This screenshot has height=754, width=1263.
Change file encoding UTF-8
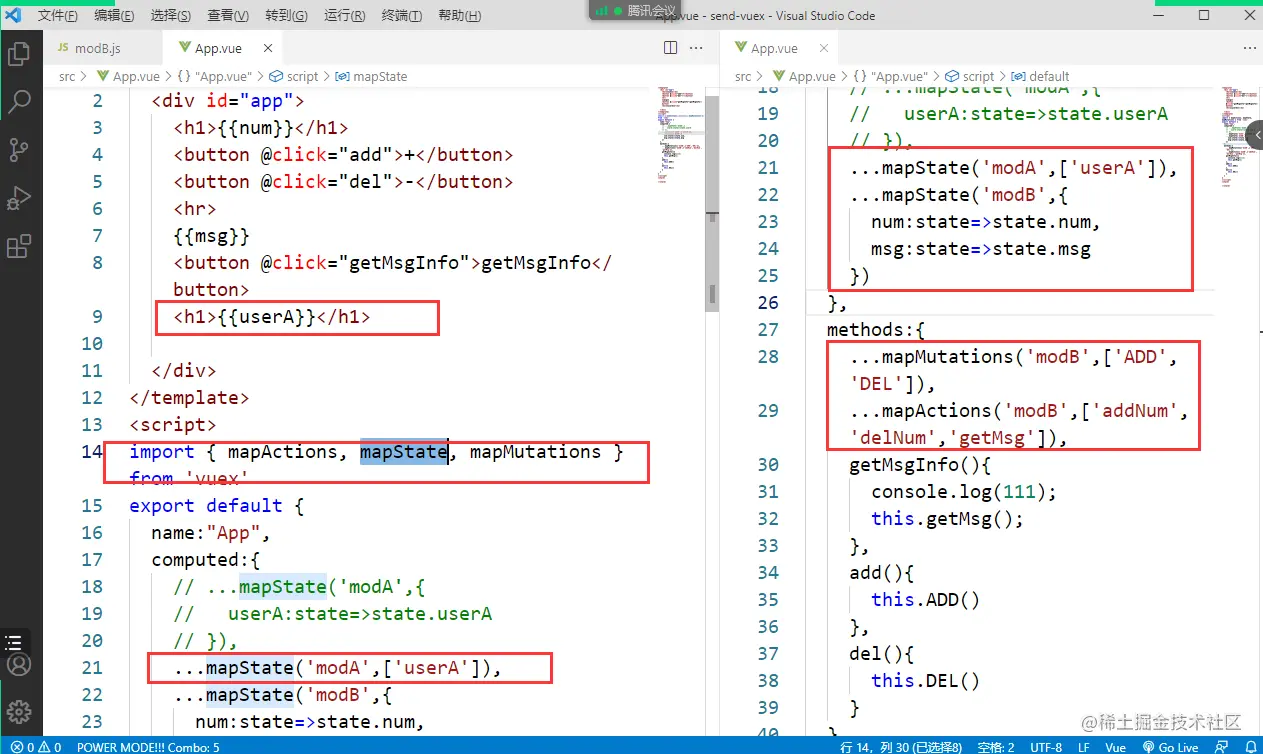1046,747
